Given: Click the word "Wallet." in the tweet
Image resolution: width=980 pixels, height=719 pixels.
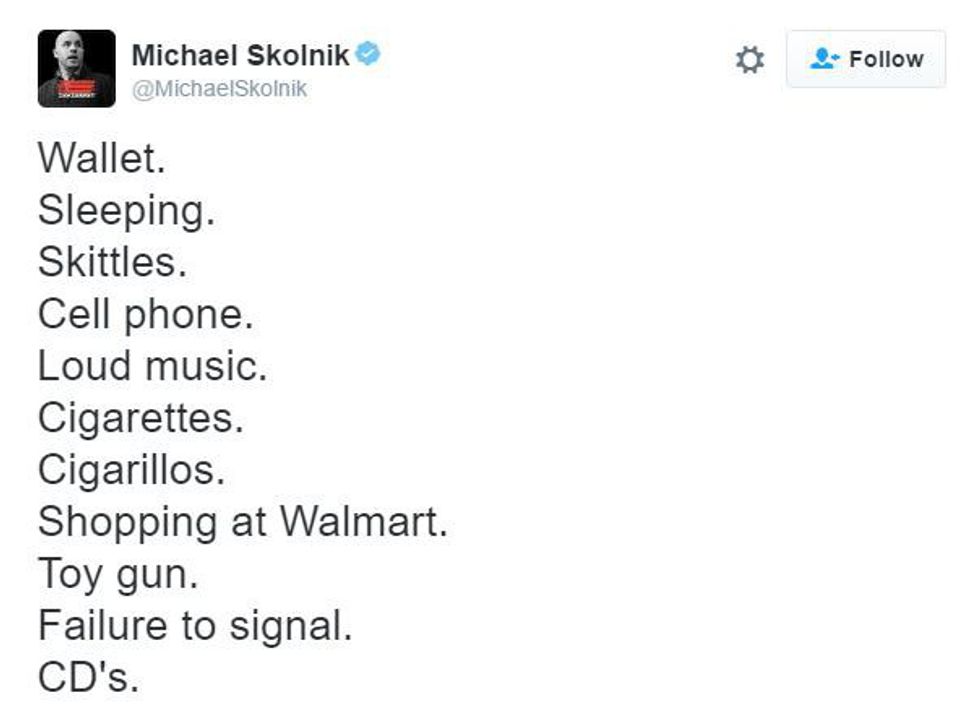Looking at the screenshot, I should [x=101, y=160].
